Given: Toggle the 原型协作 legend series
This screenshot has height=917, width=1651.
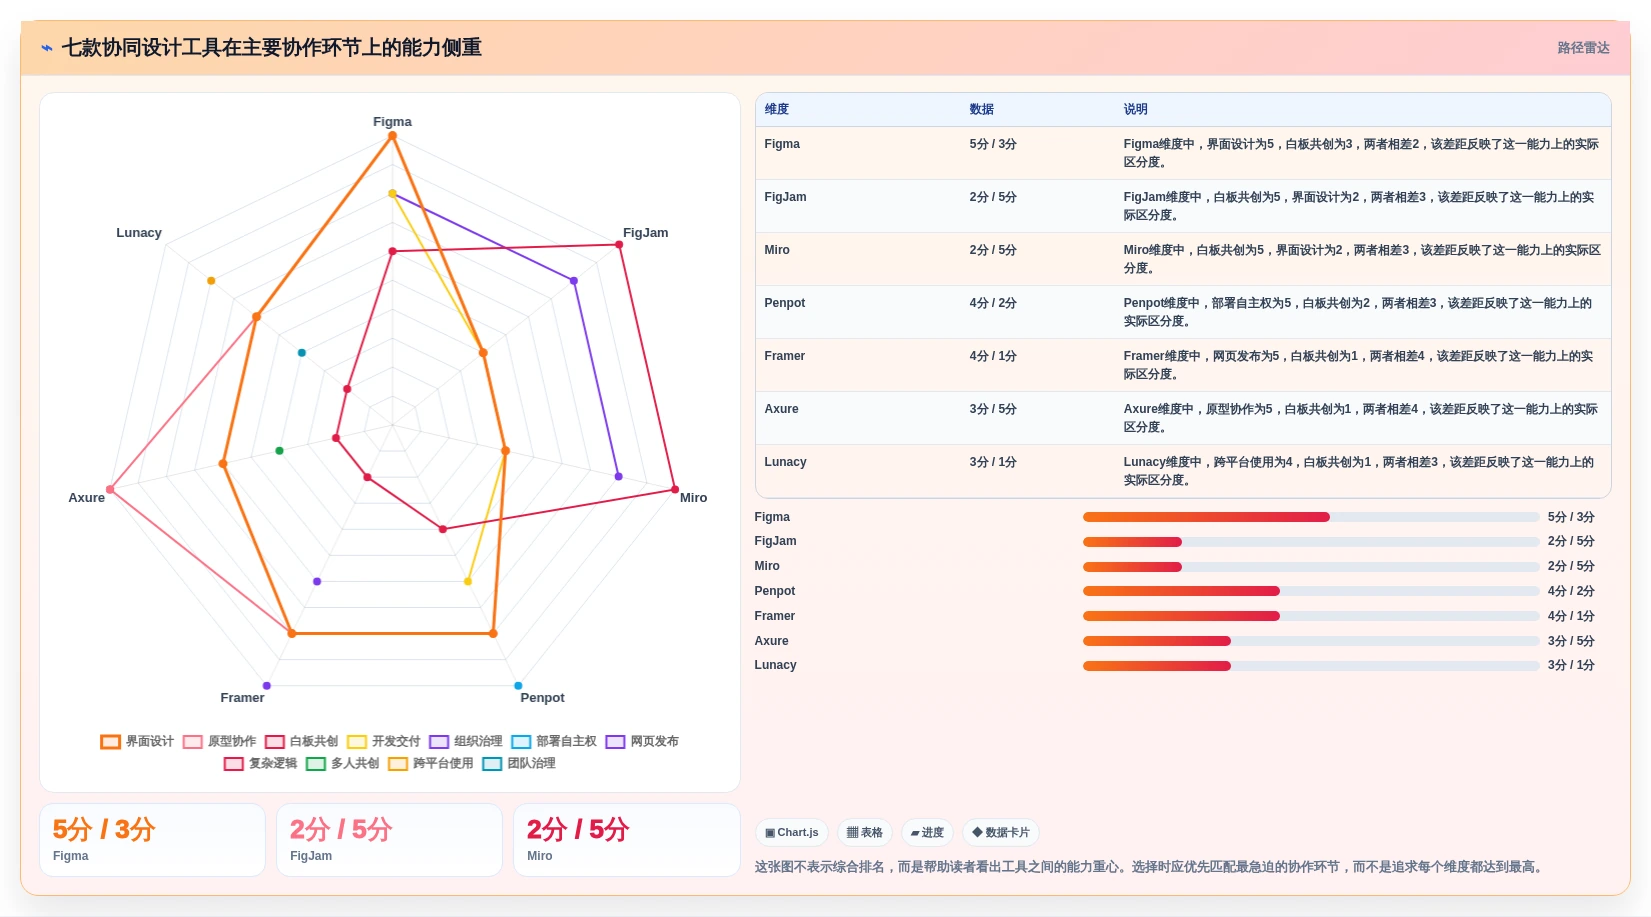Looking at the screenshot, I should coord(219,741).
